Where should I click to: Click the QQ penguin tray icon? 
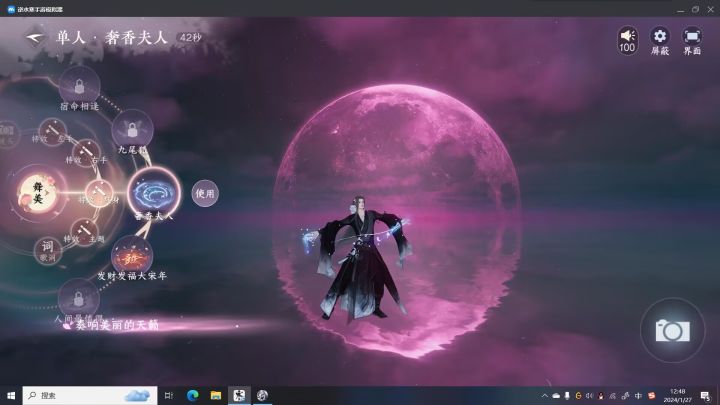click(601, 395)
